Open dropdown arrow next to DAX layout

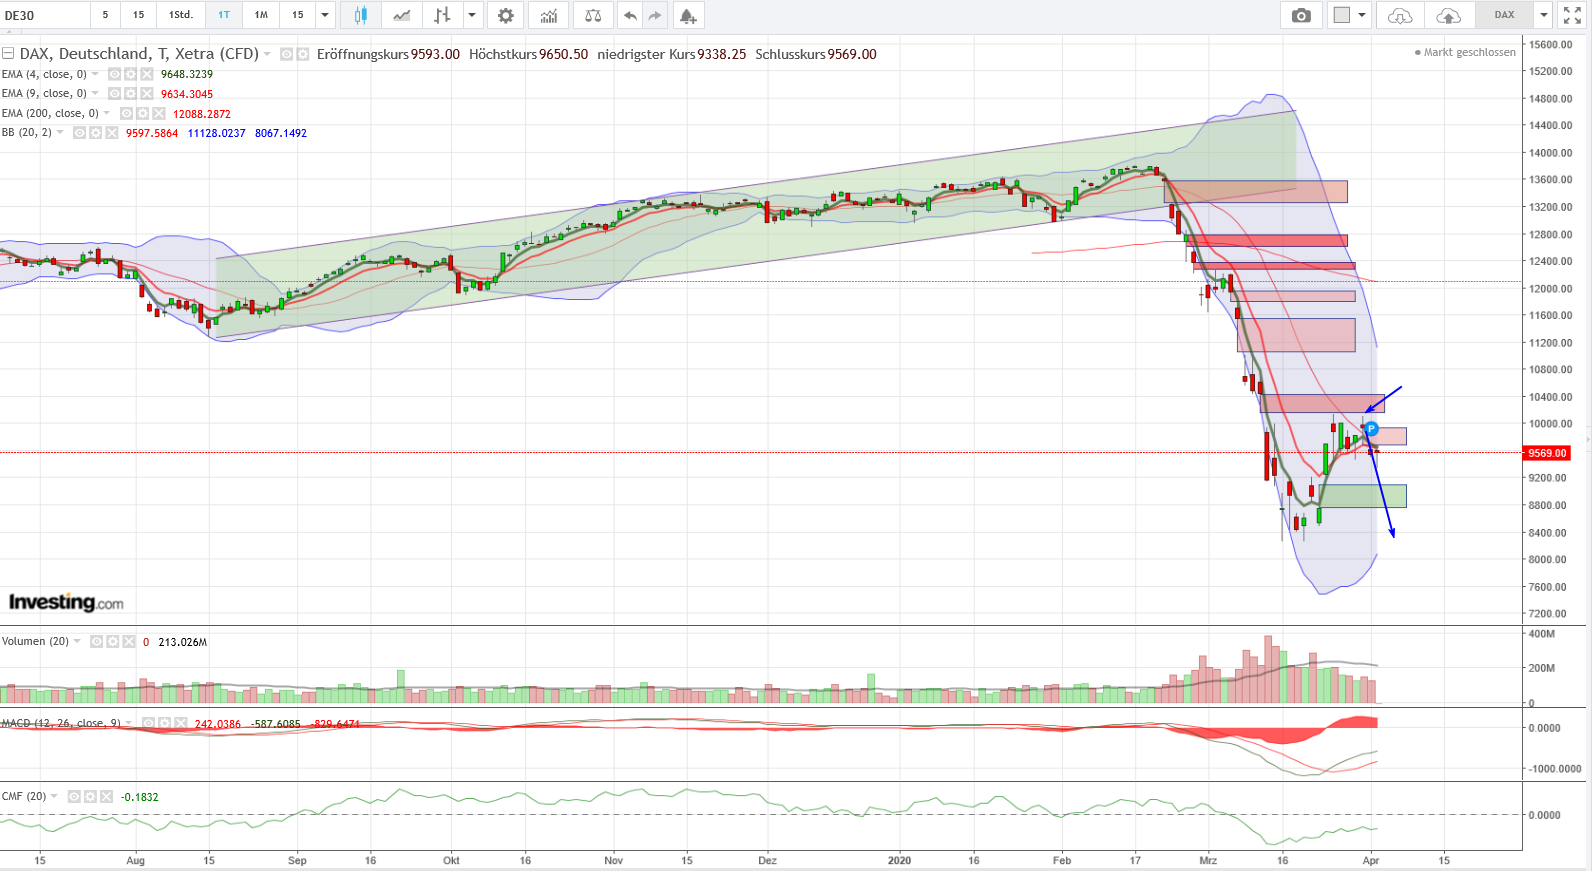1543,15
